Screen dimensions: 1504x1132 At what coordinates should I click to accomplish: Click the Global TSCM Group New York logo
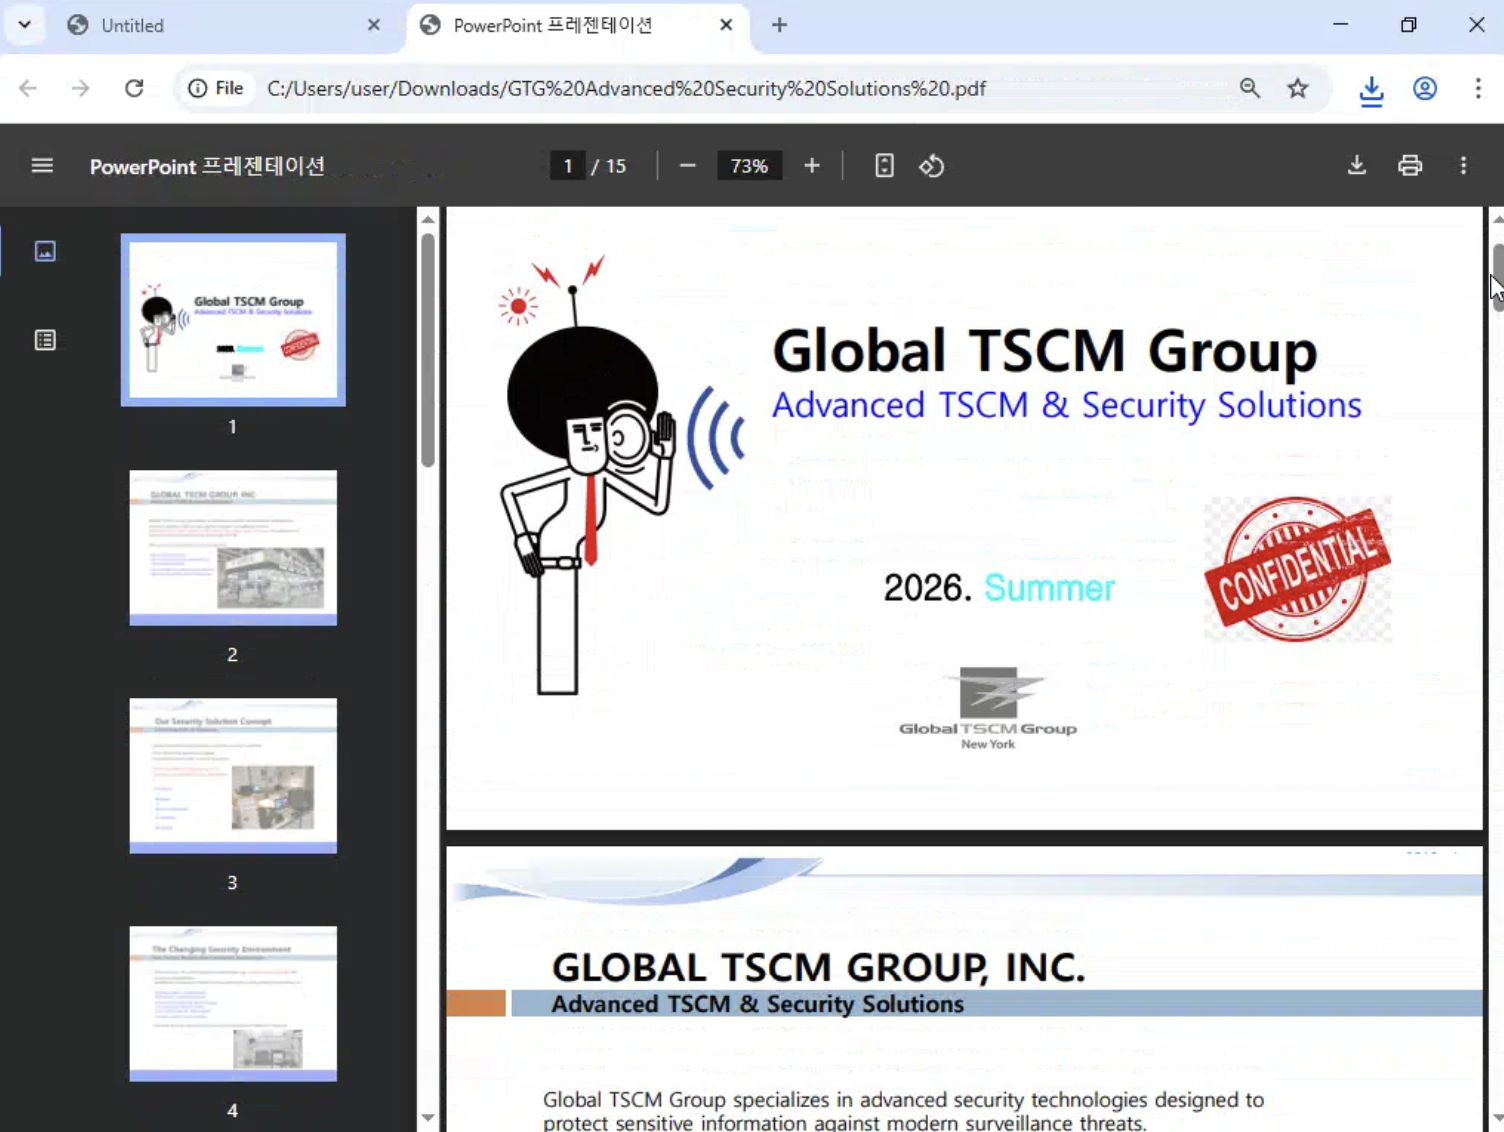click(x=988, y=708)
